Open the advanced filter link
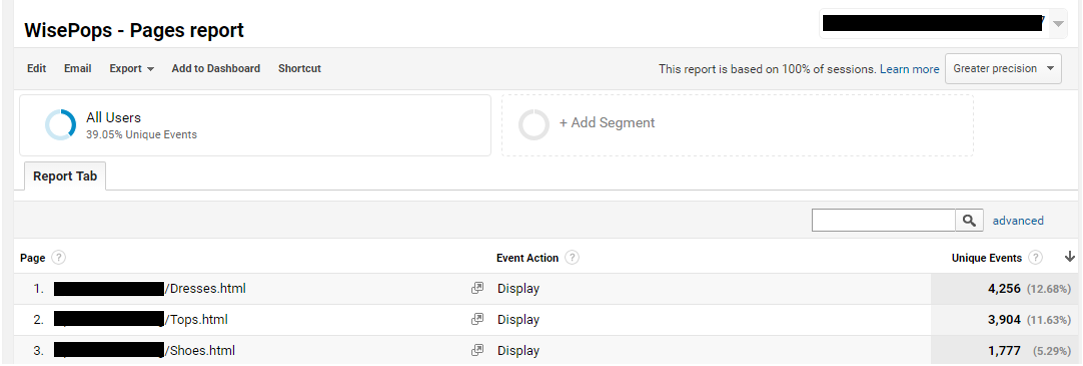 click(1018, 221)
